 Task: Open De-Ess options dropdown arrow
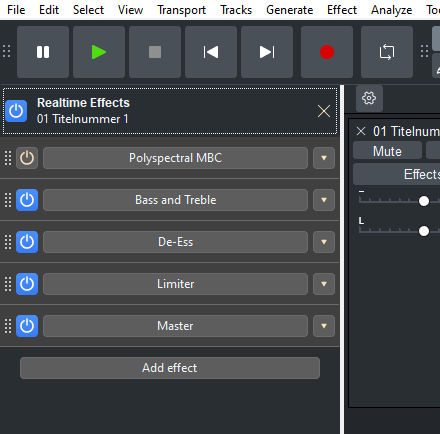pos(324,242)
